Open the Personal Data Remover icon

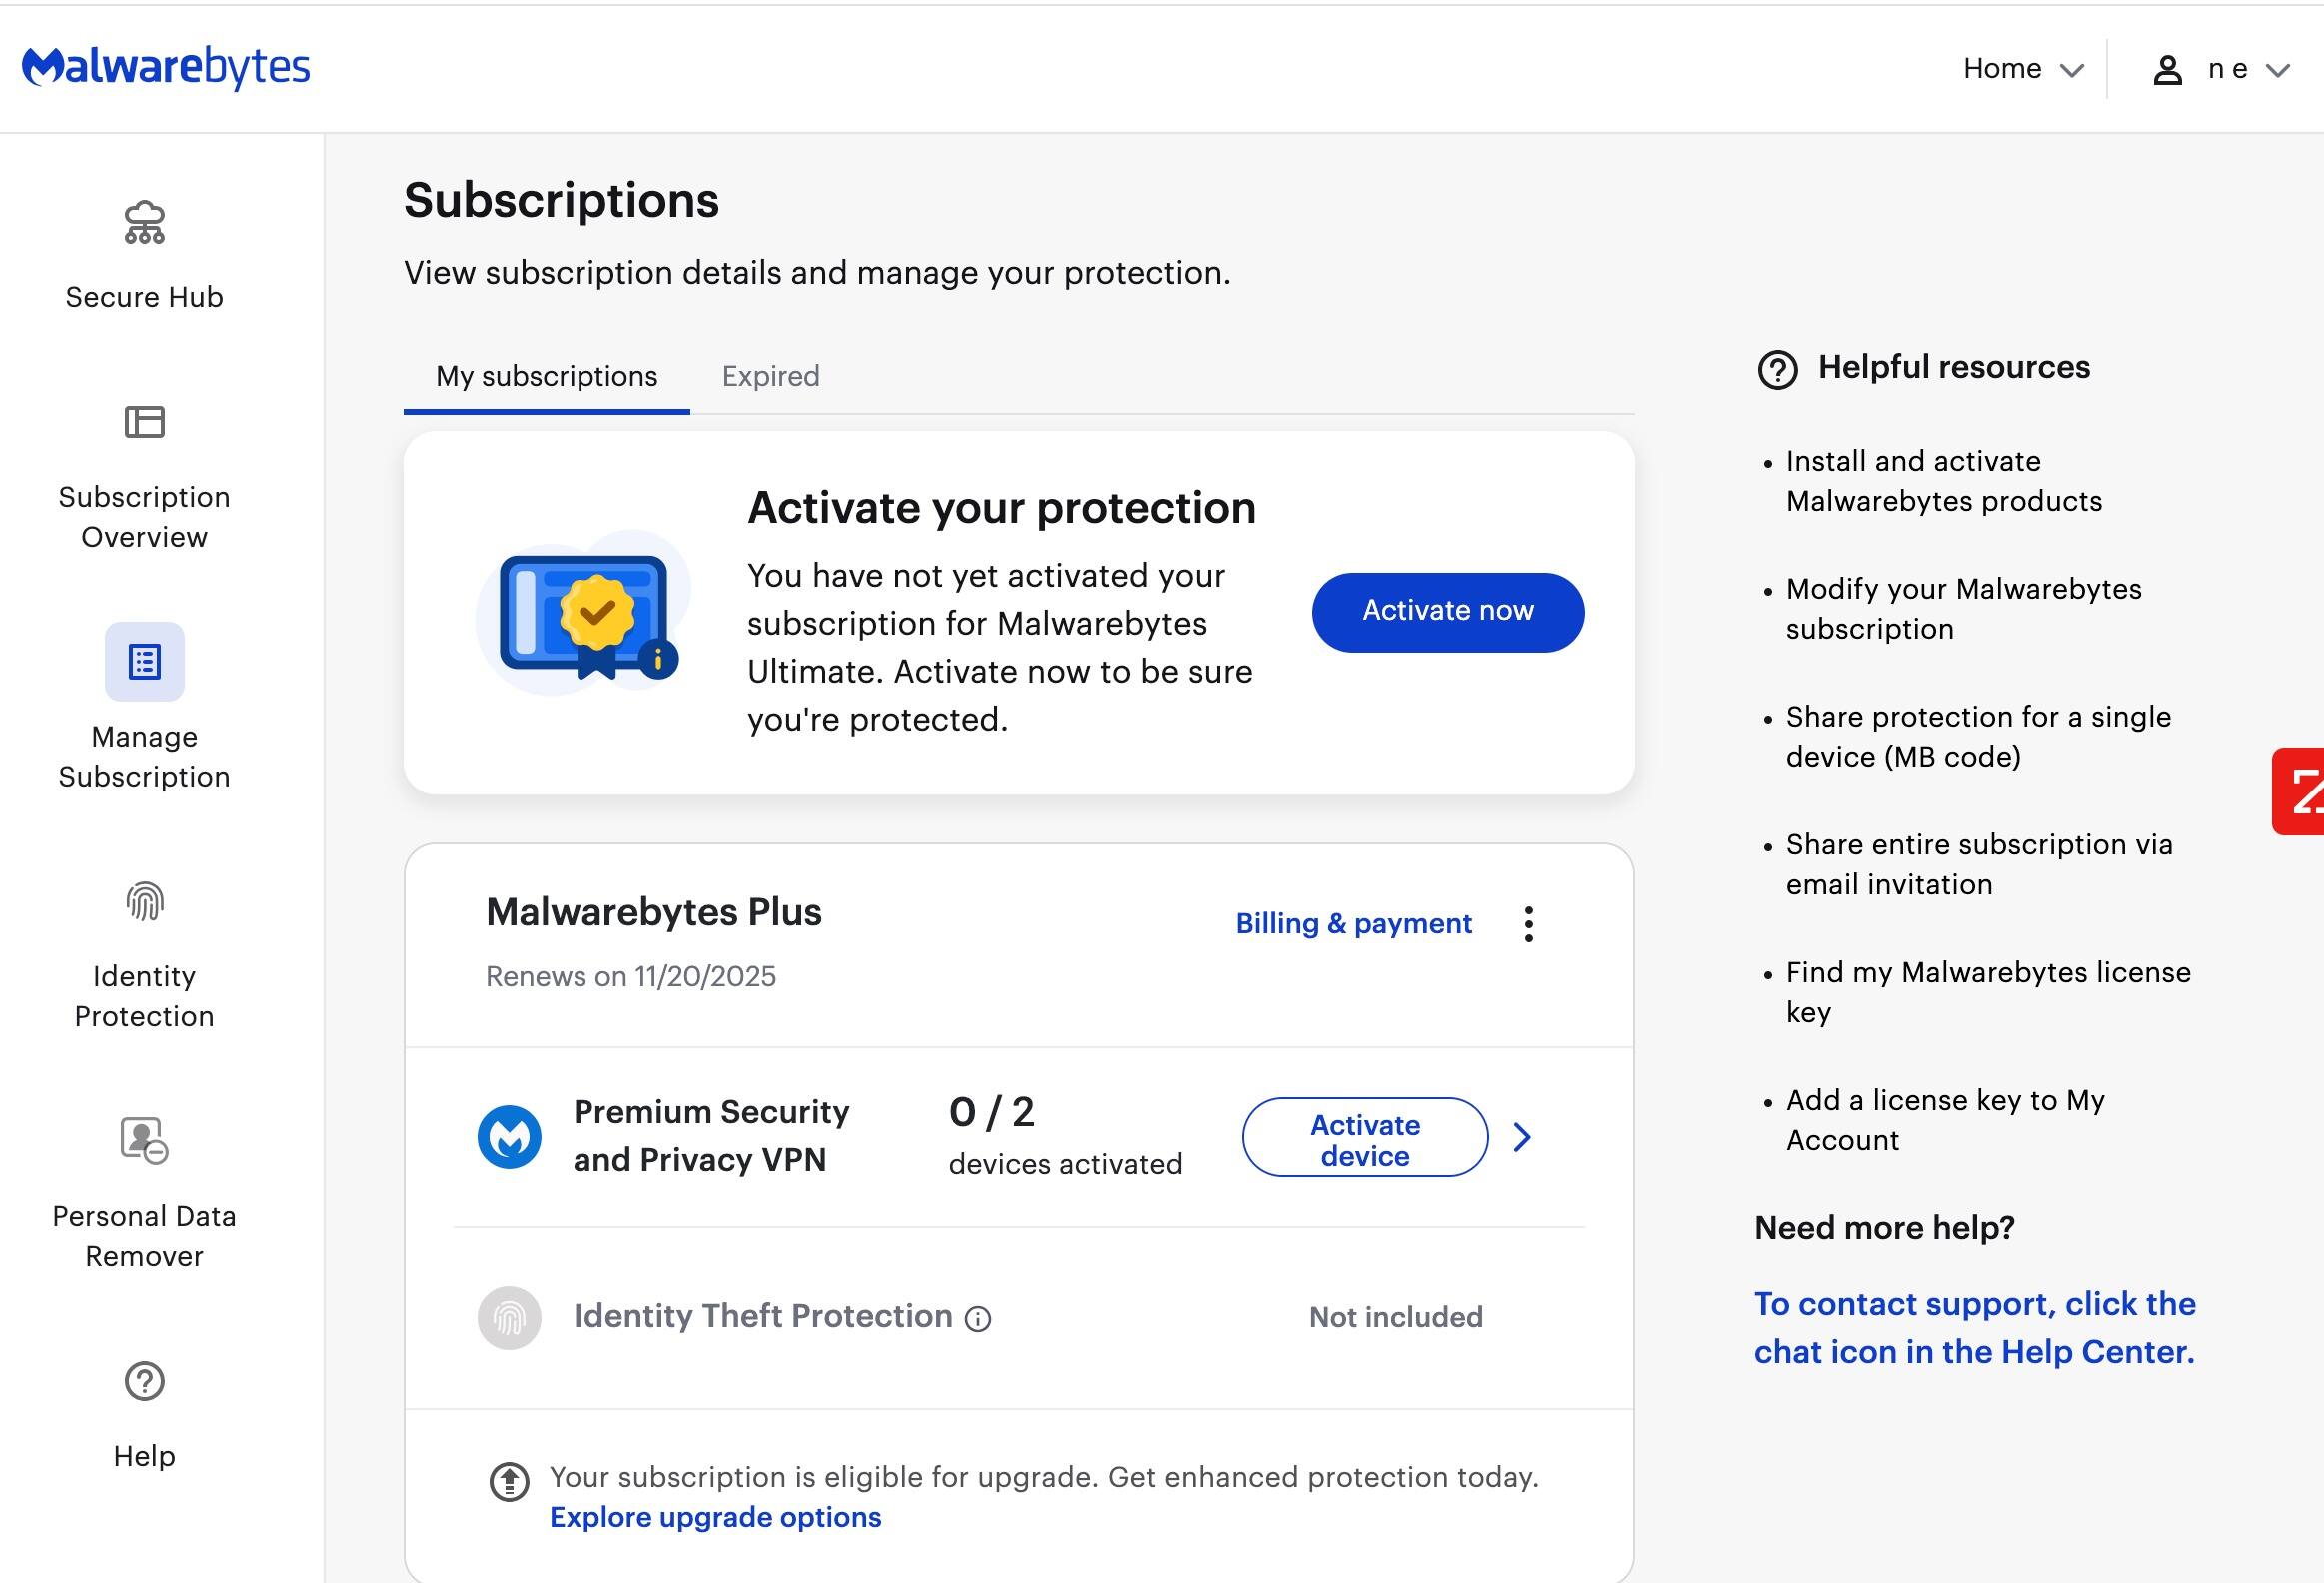(144, 1140)
